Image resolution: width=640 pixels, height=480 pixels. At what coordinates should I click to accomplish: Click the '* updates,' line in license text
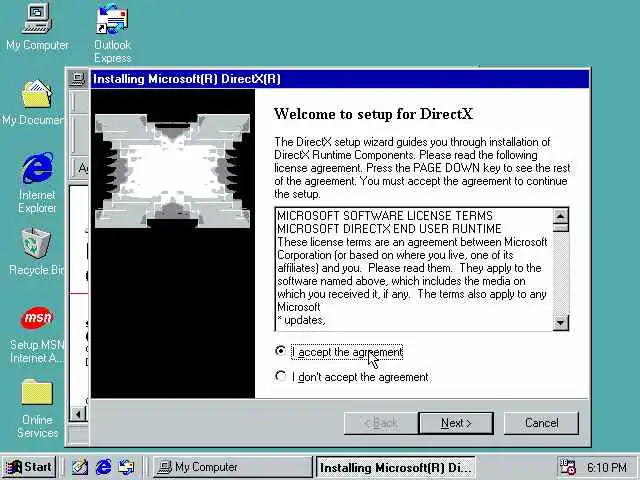click(x=301, y=320)
